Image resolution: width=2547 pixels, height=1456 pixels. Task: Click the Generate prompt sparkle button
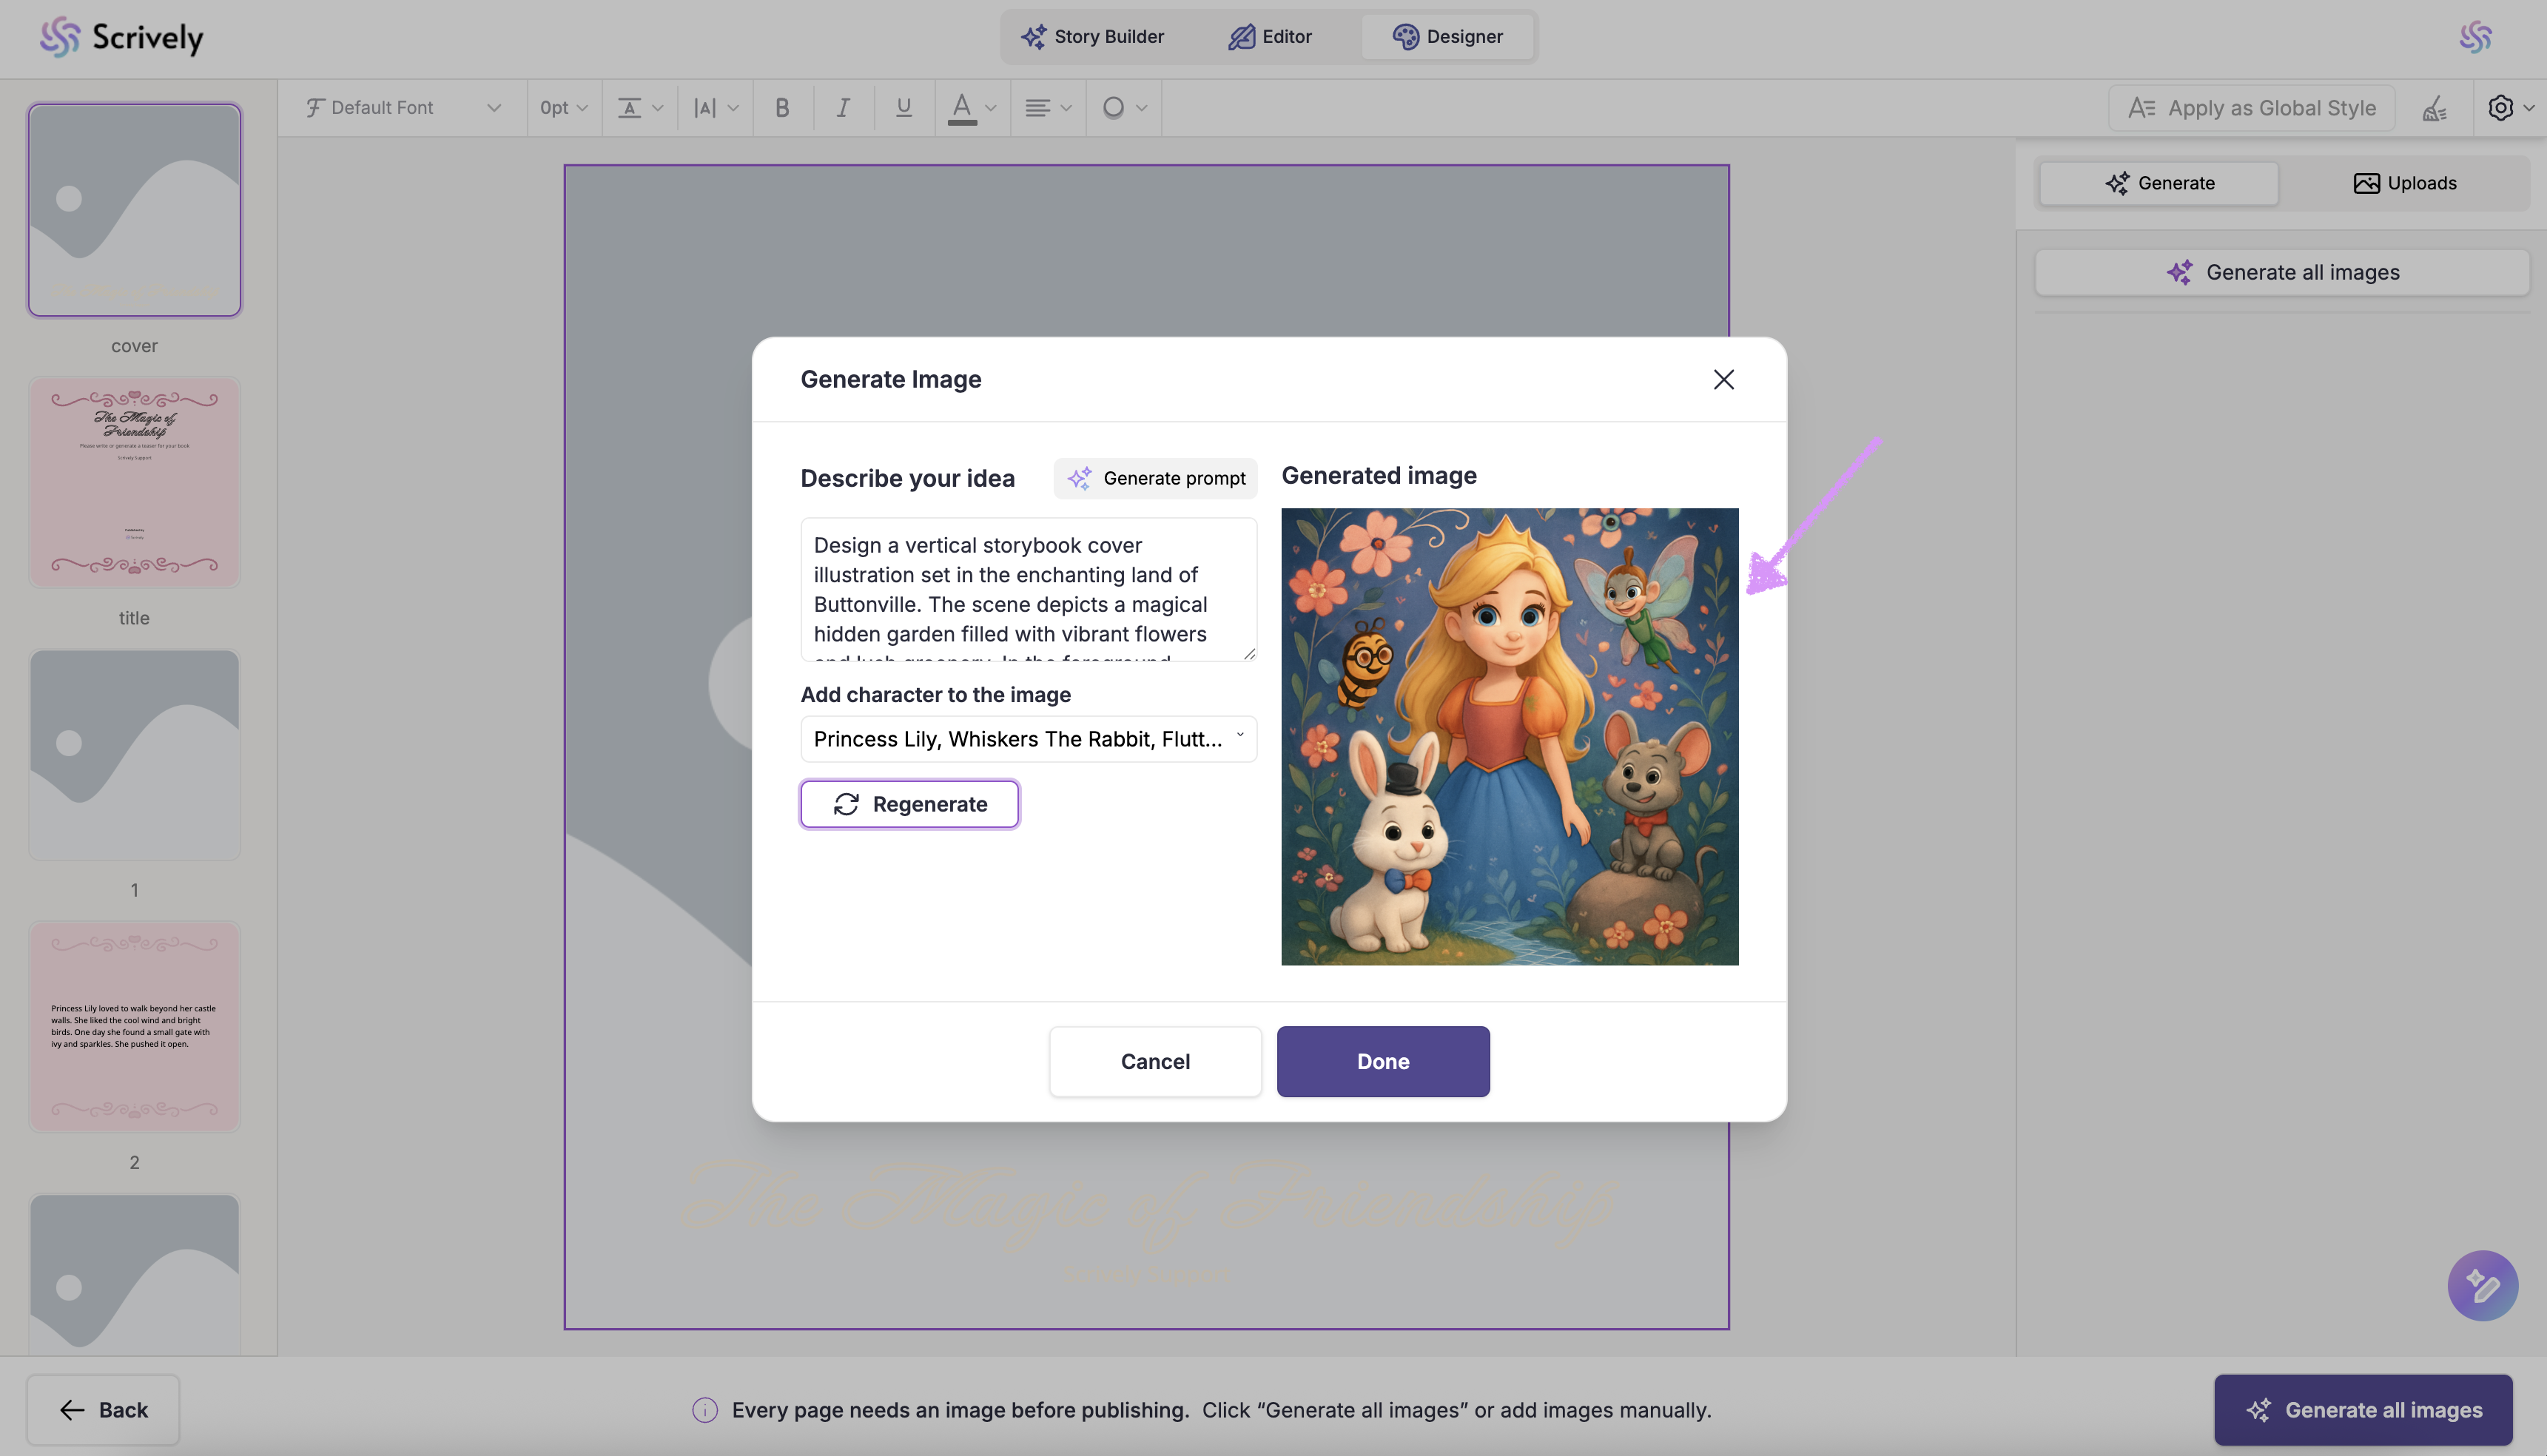click(1155, 479)
